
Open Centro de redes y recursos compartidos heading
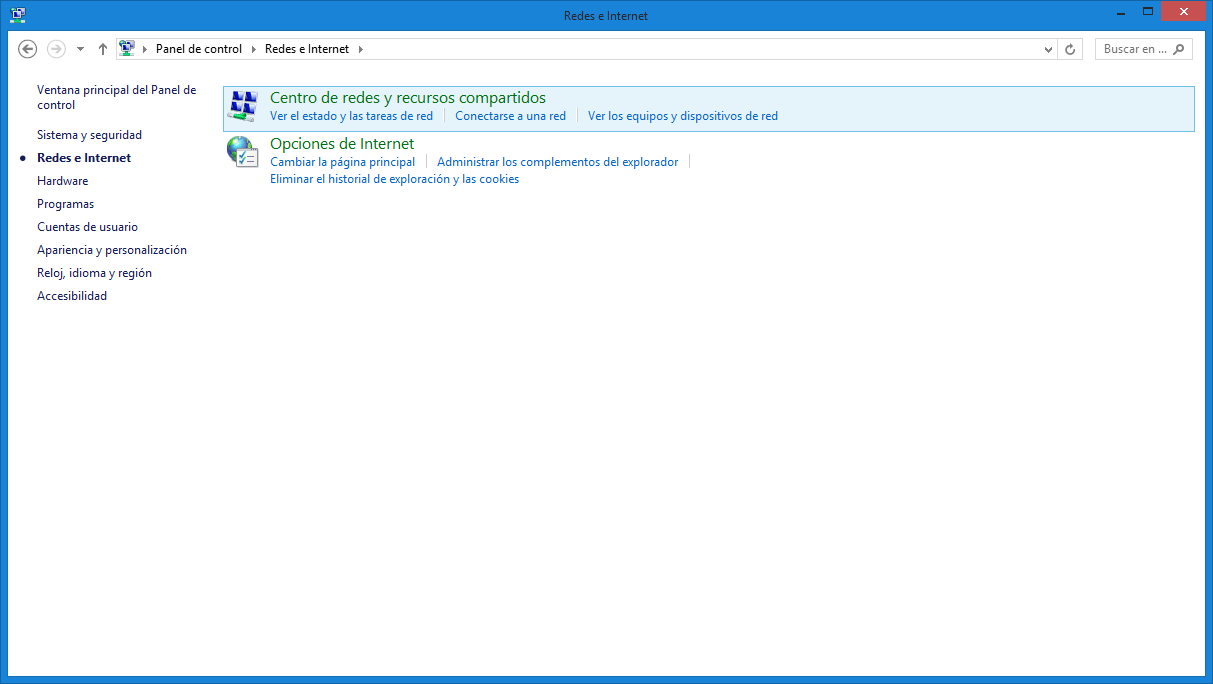(x=408, y=98)
